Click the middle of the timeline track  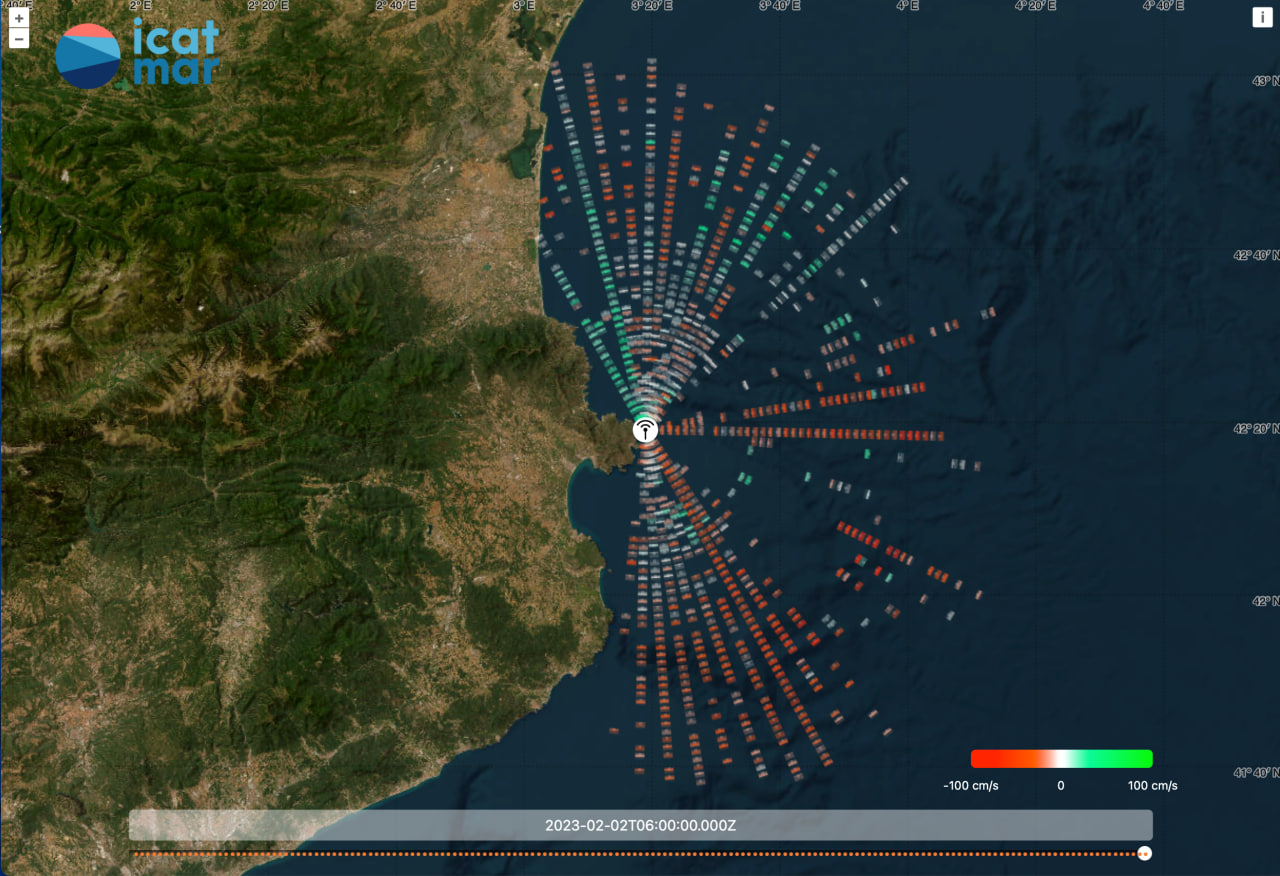click(x=640, y=853)
